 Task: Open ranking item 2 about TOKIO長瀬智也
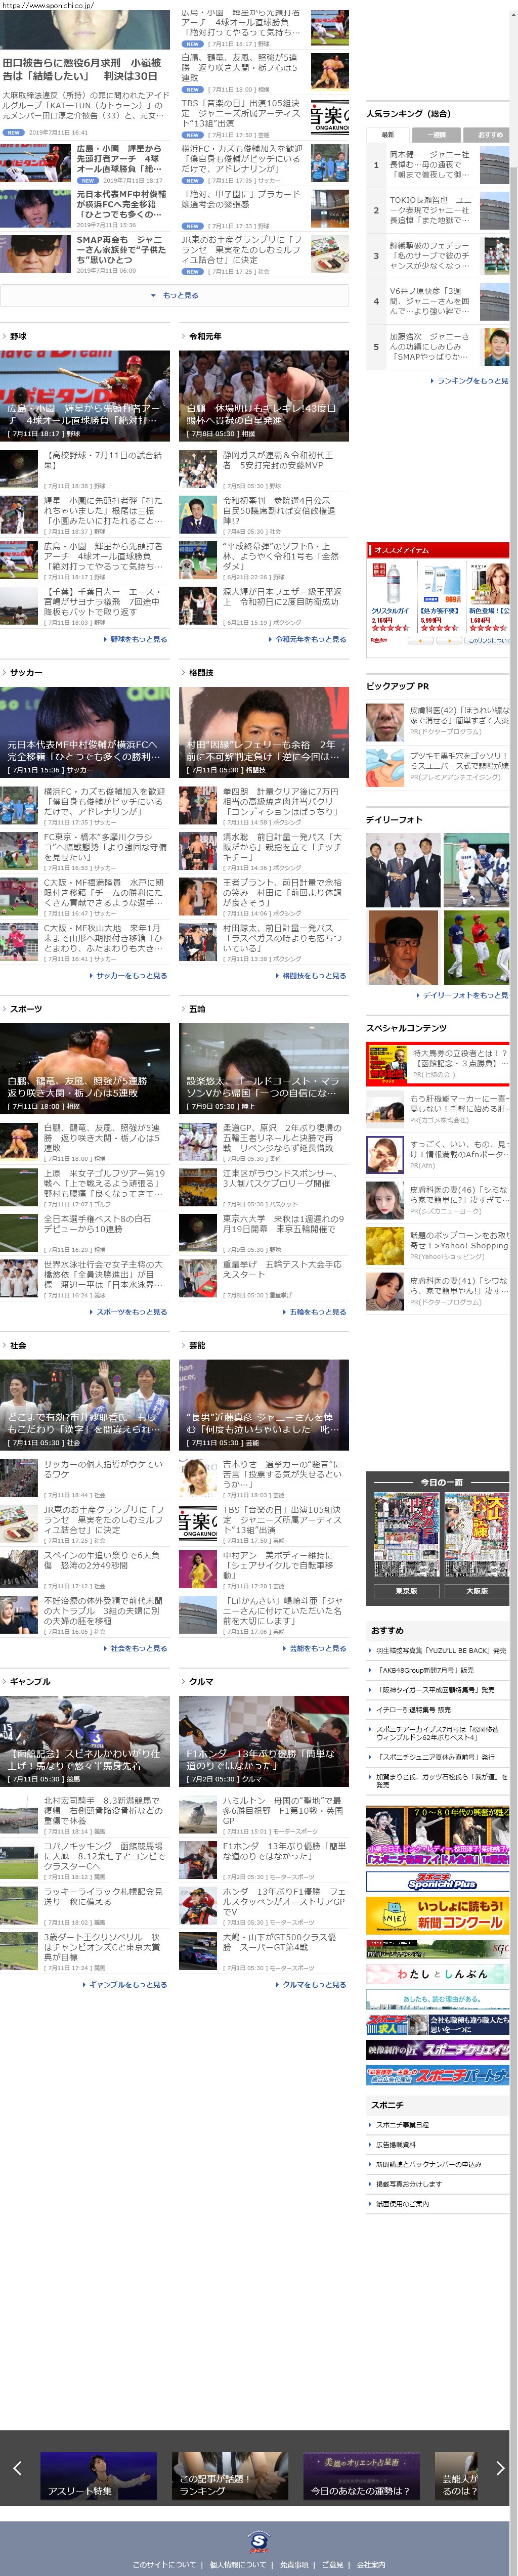pyautogui.click(x=437, y=210)
